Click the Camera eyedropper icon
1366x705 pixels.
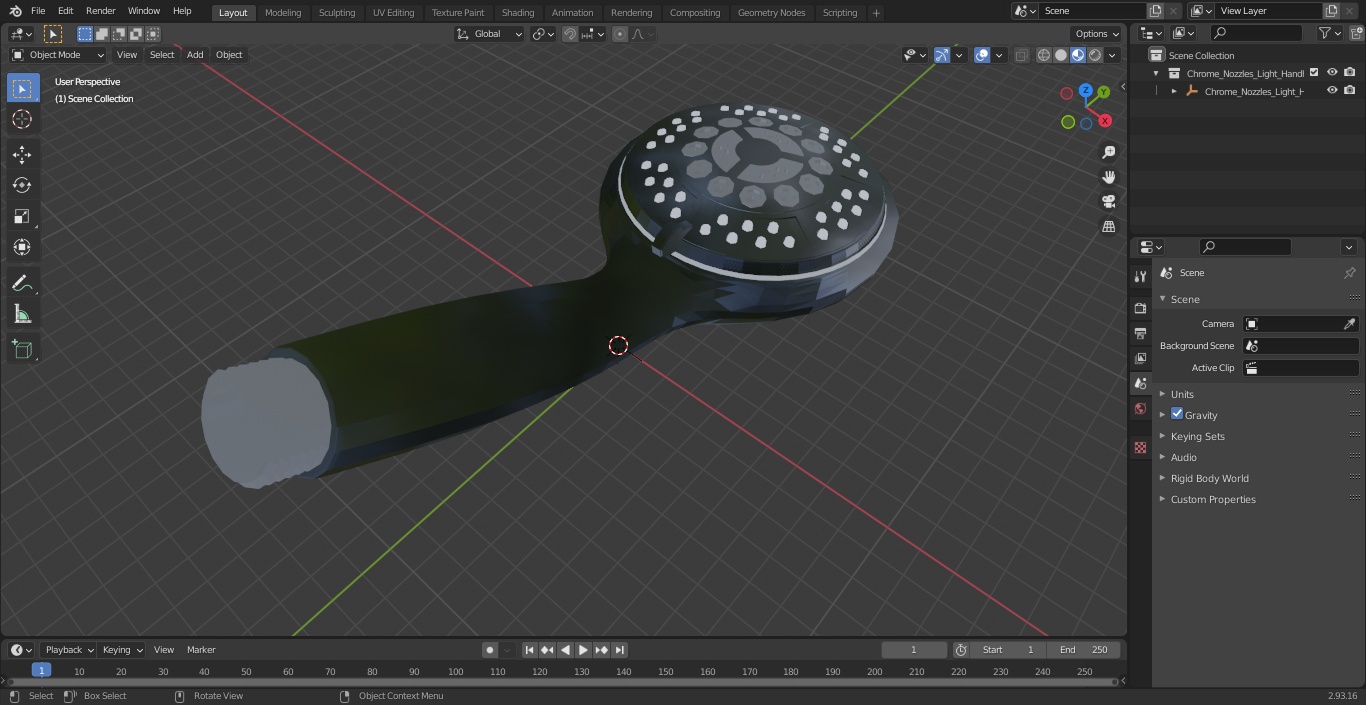pyautogui.click(x=1349, y=324)
